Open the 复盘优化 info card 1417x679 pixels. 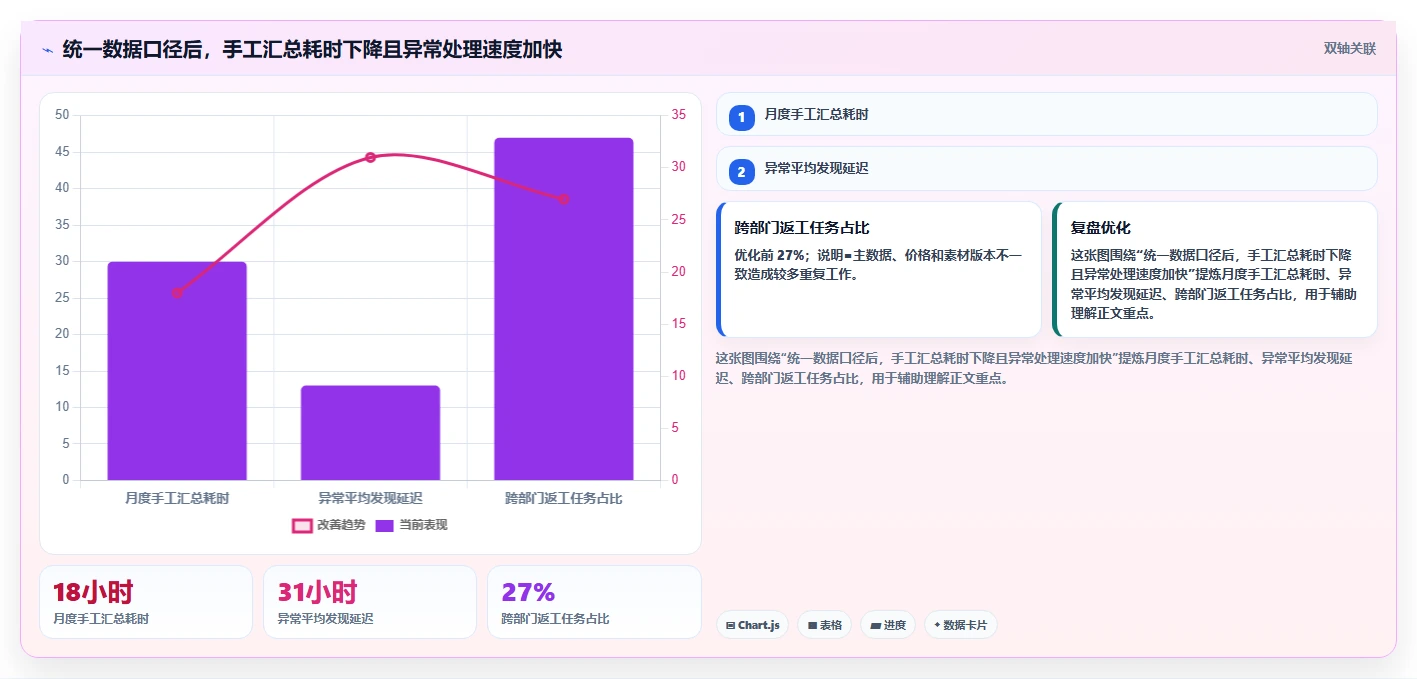tap(1215, 270)
